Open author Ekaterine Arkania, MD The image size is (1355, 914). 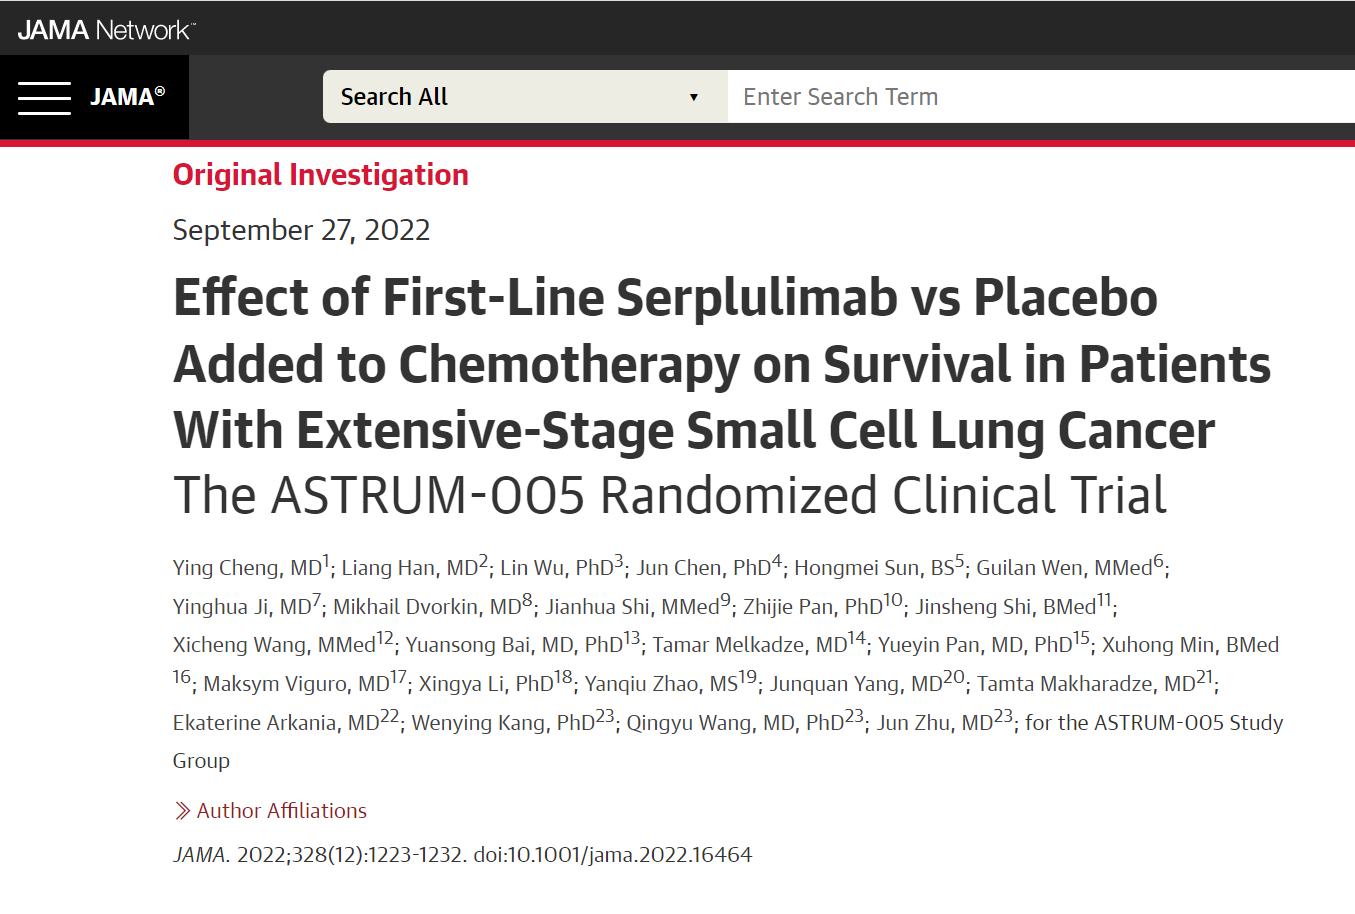coord(276,723)
